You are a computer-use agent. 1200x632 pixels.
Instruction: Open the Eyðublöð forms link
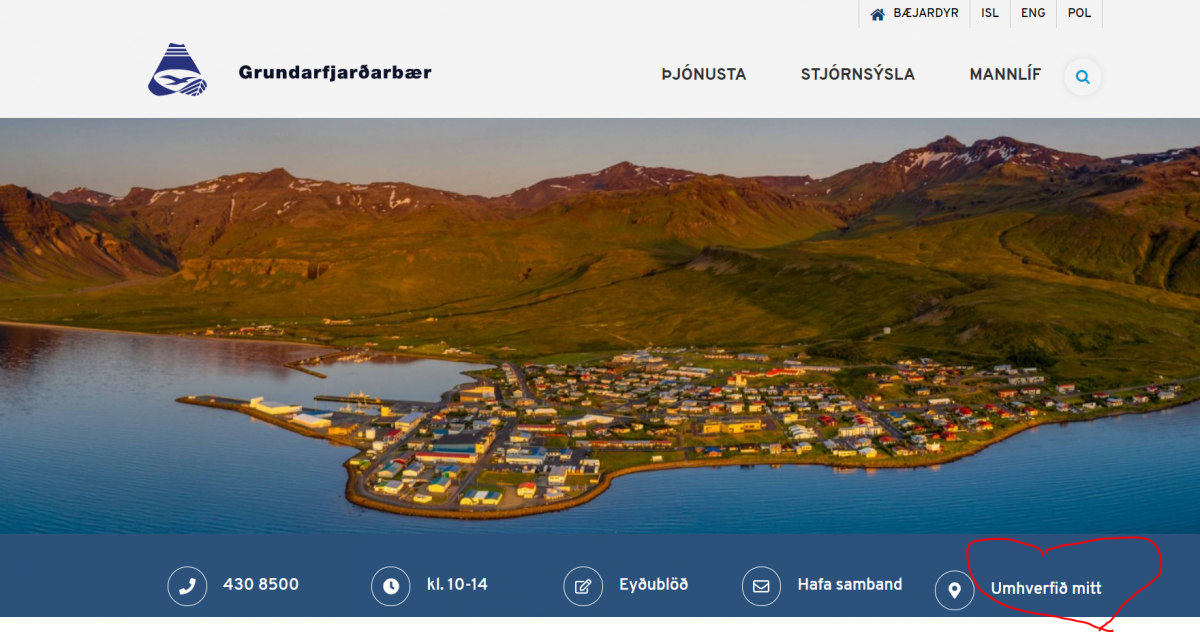tap(653, 585)
